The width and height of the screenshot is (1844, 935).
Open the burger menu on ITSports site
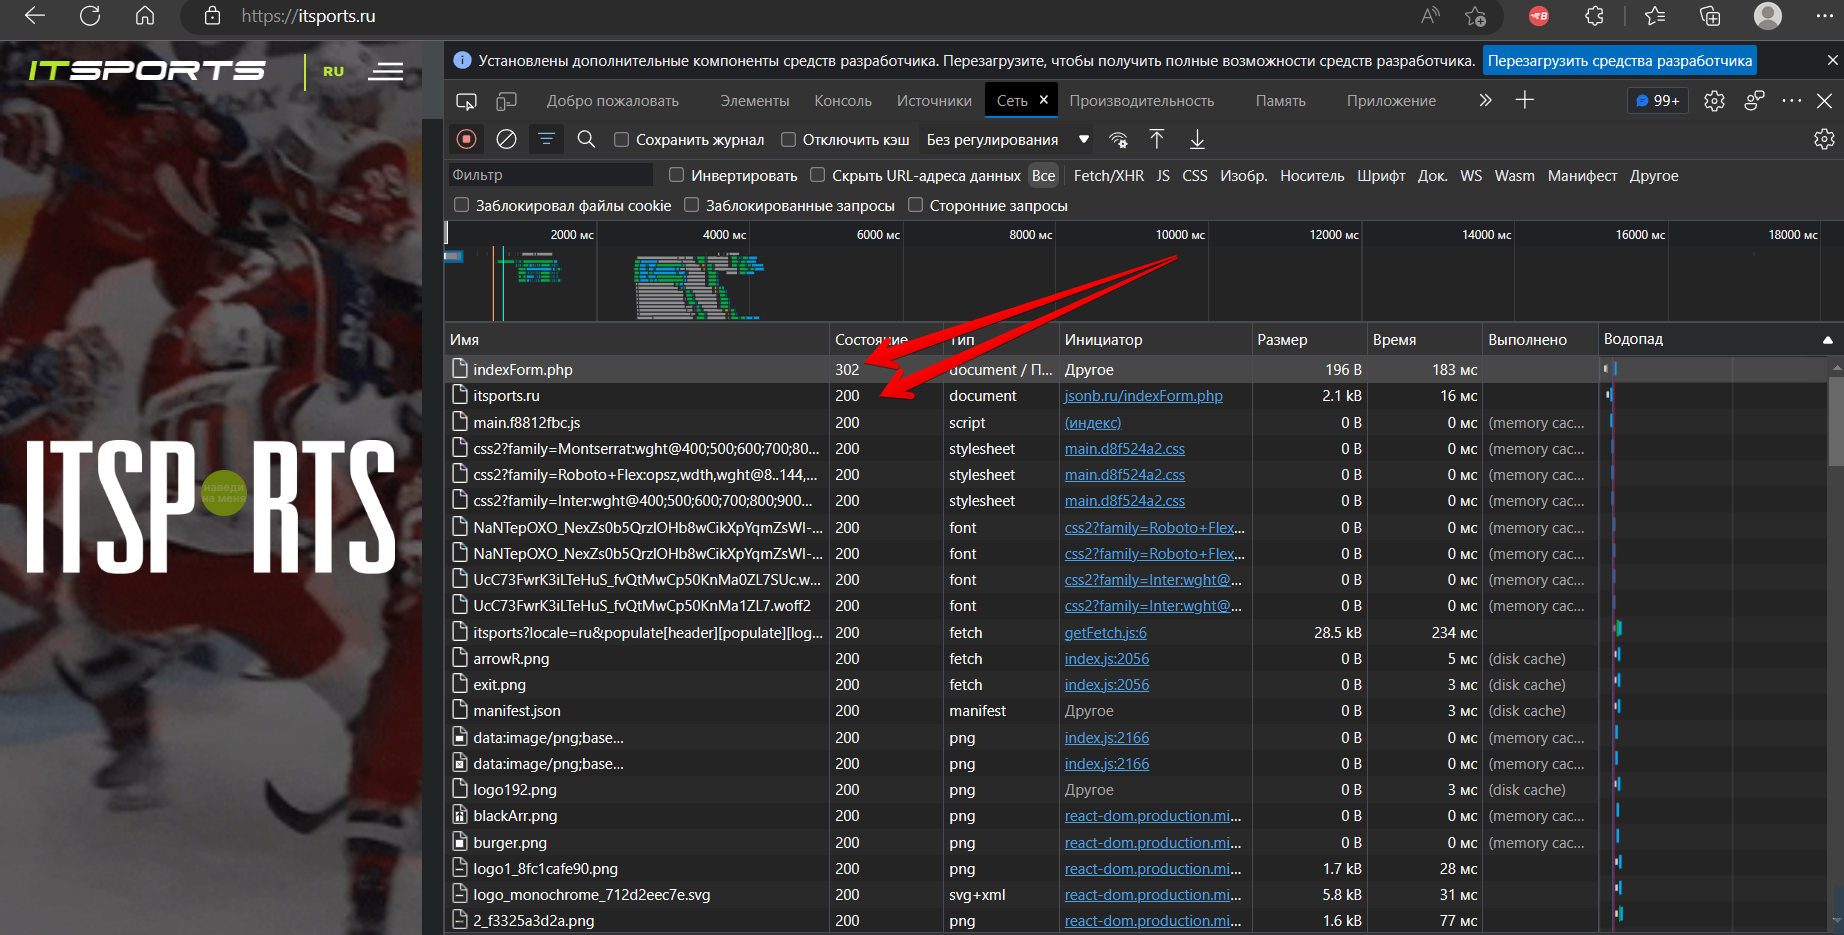coord(386,72)
